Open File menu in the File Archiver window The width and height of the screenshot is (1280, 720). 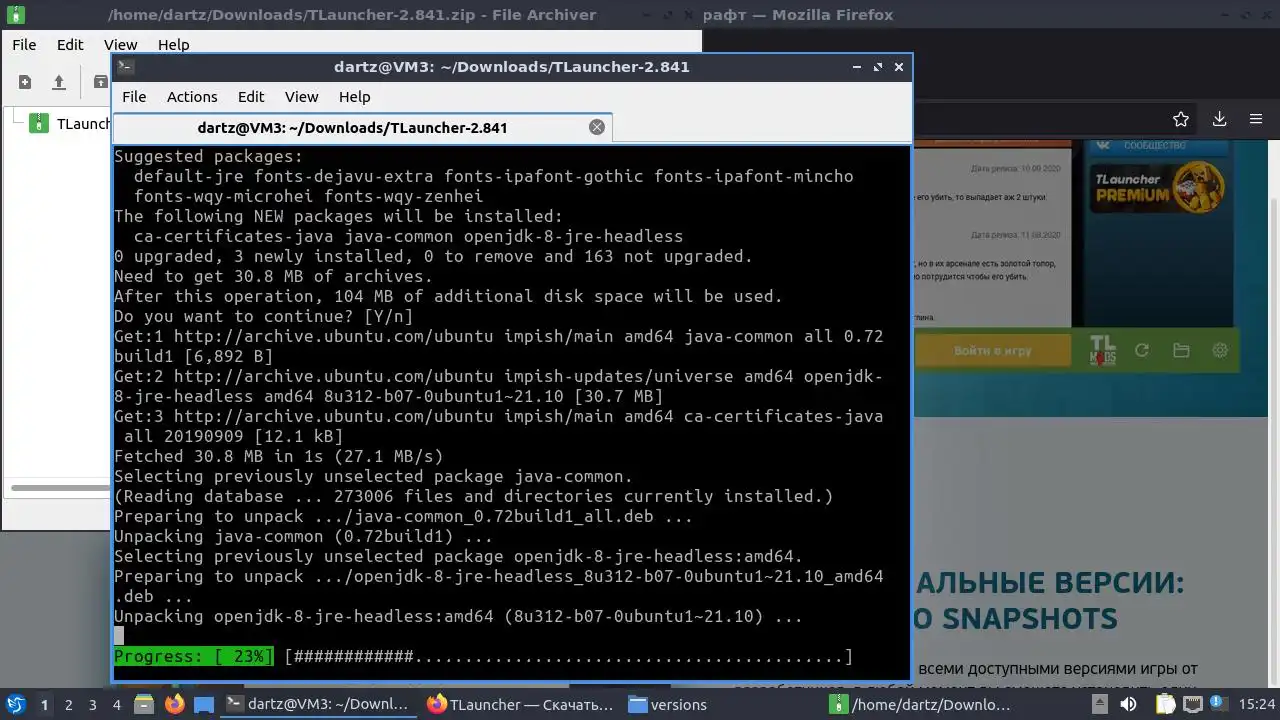(x=24, y=45)
